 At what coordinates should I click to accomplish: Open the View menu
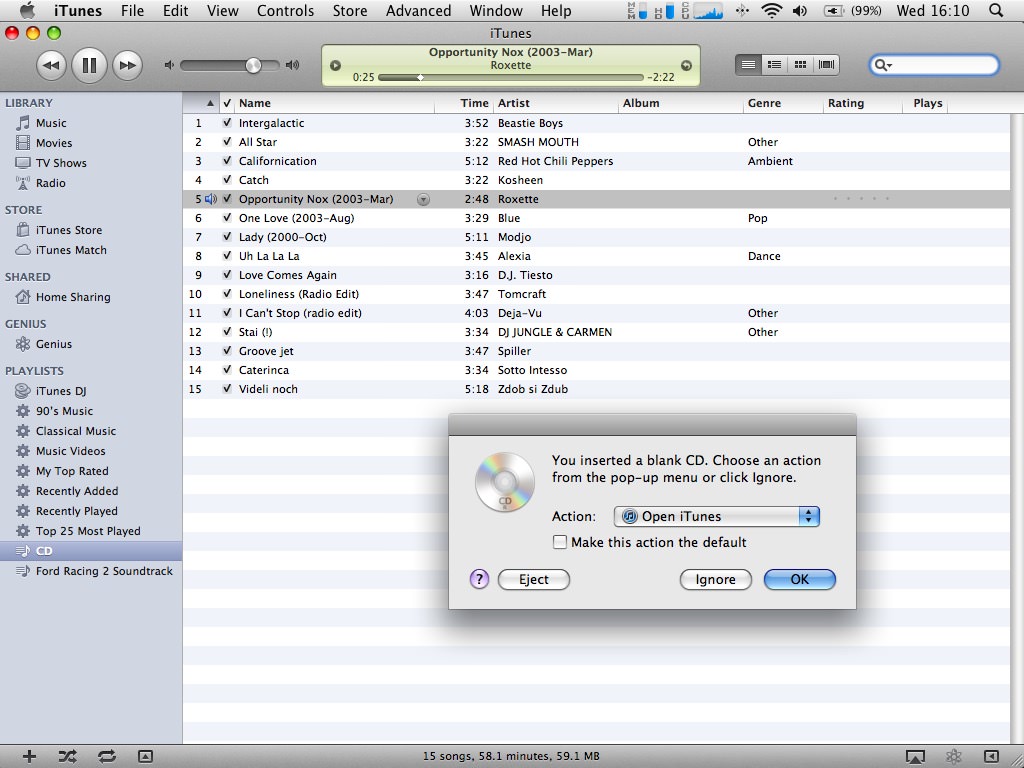[223, 11]
